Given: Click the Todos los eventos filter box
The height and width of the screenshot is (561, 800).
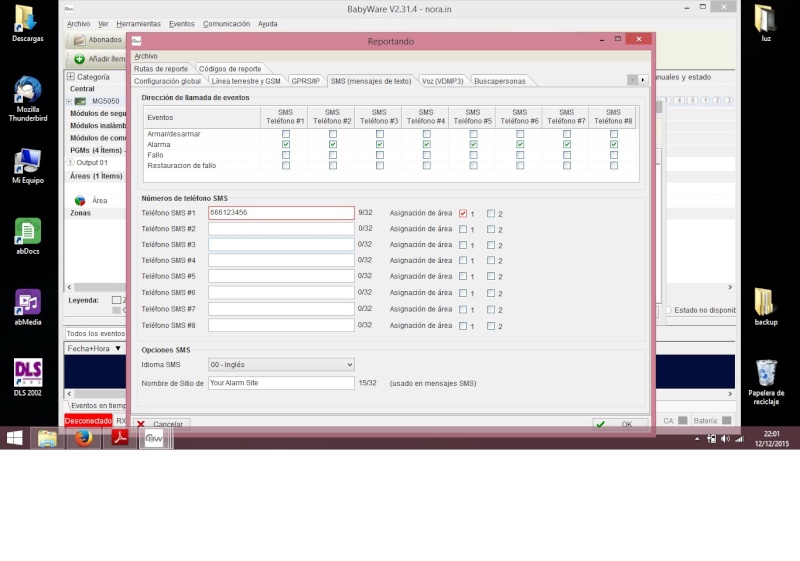Looking at the screenshot, I should tap(95, 334).
